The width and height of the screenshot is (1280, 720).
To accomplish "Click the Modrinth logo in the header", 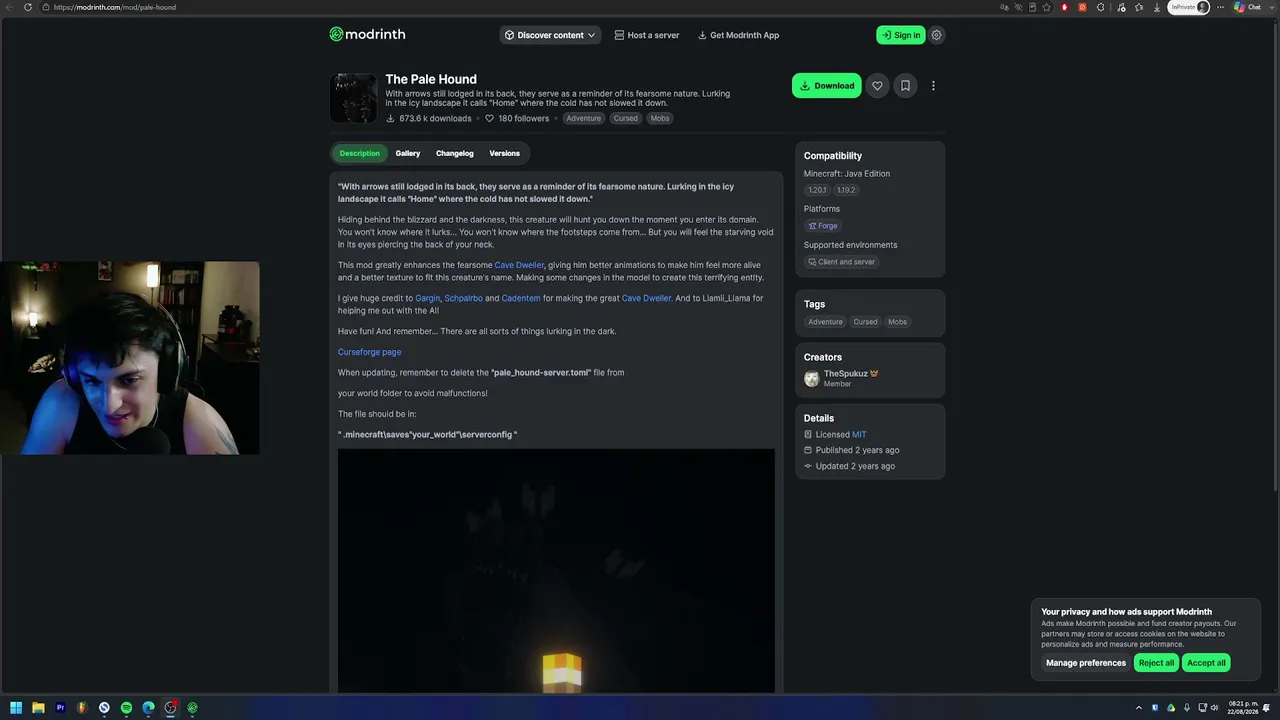I will [x=367, y=34].
